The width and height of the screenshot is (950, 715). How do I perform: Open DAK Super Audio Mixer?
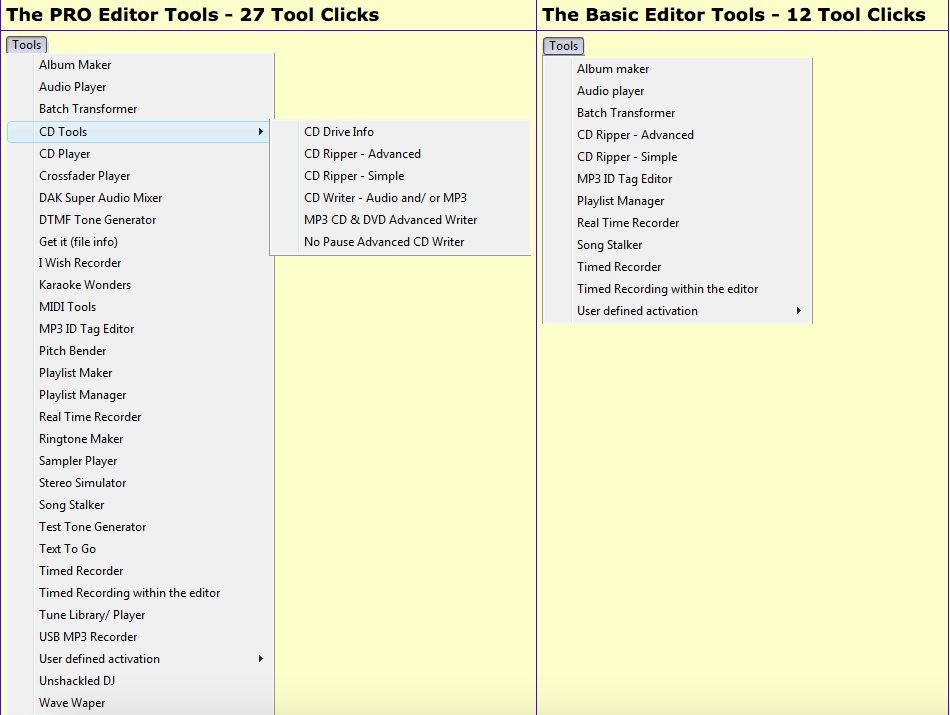(101, 198)
